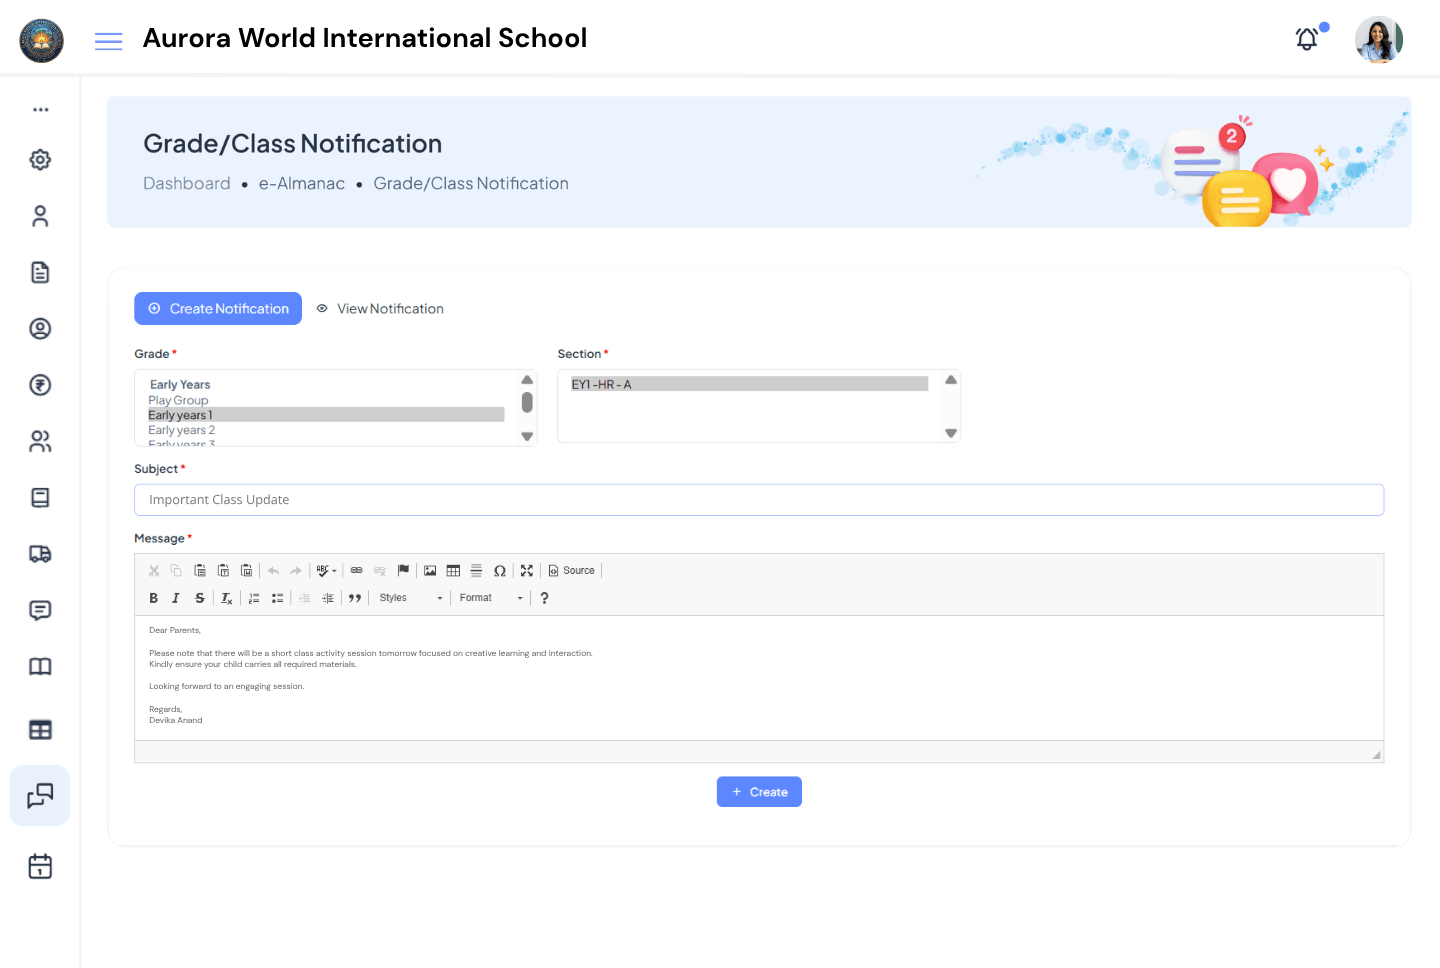This screenshot has width=1440, height=968.
Task: Insert a table into the message
Action: (453, 570)
